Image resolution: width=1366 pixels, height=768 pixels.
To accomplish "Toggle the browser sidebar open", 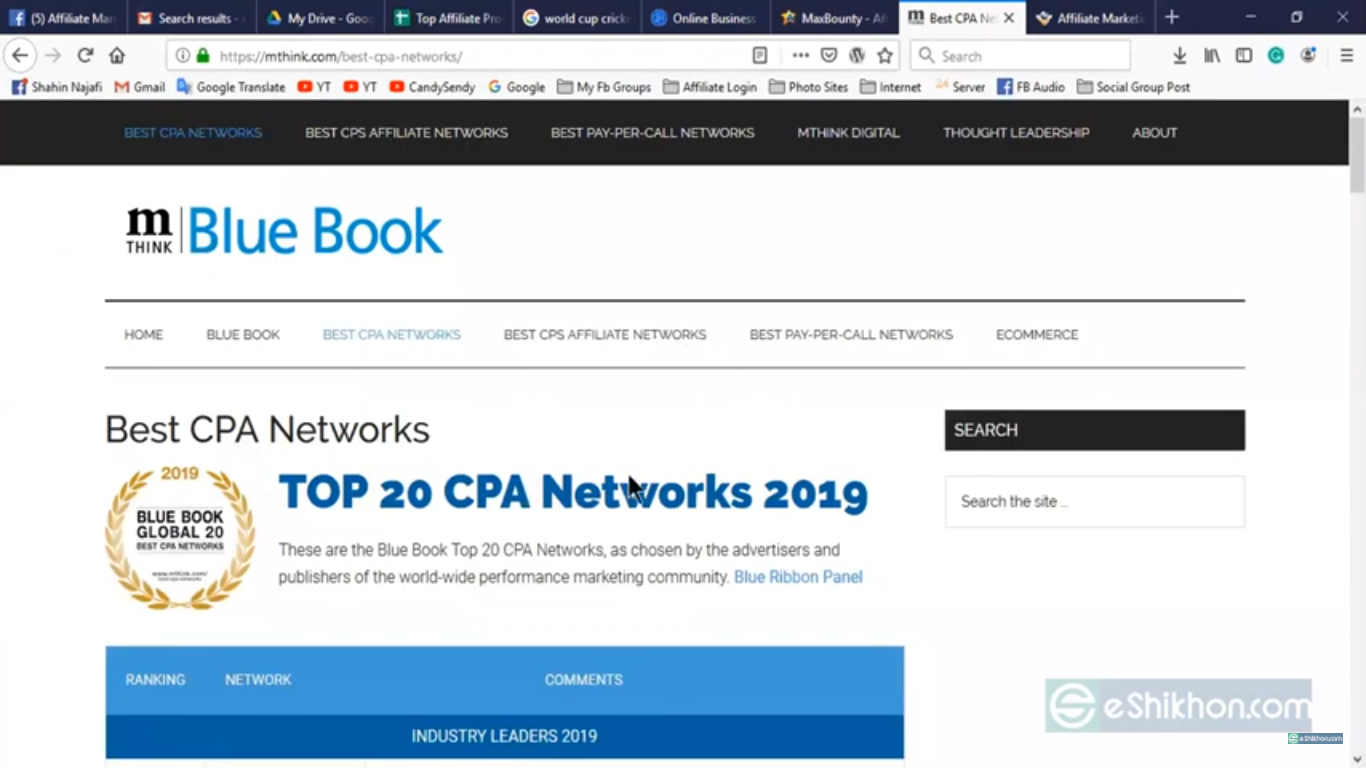I will coord(1242,55).
